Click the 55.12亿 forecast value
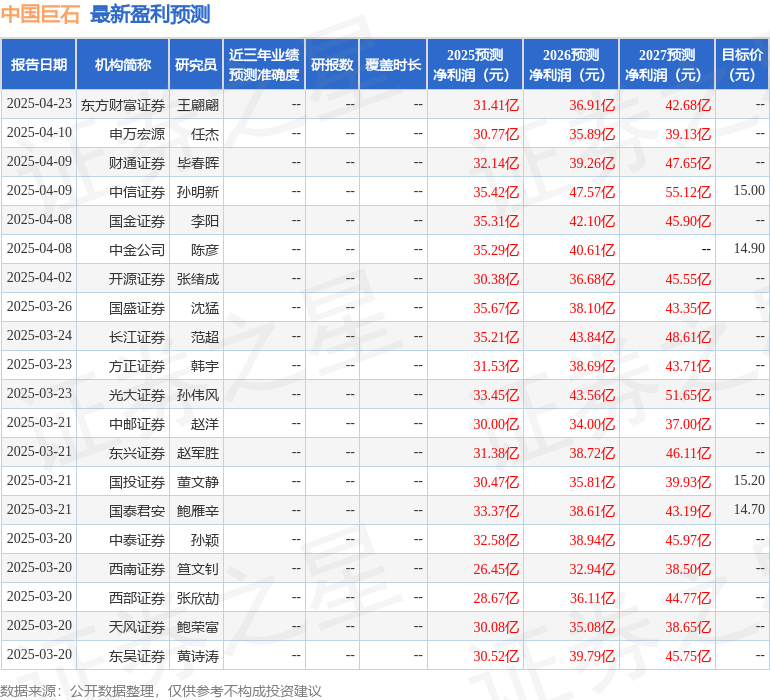 click(688, 192)
